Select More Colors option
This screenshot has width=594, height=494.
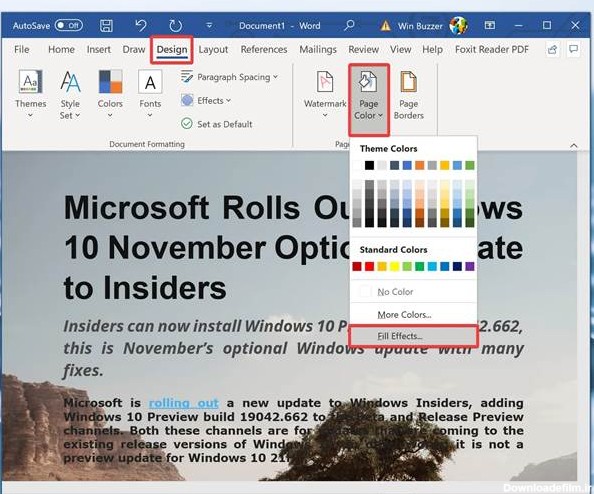click(413, 314)
